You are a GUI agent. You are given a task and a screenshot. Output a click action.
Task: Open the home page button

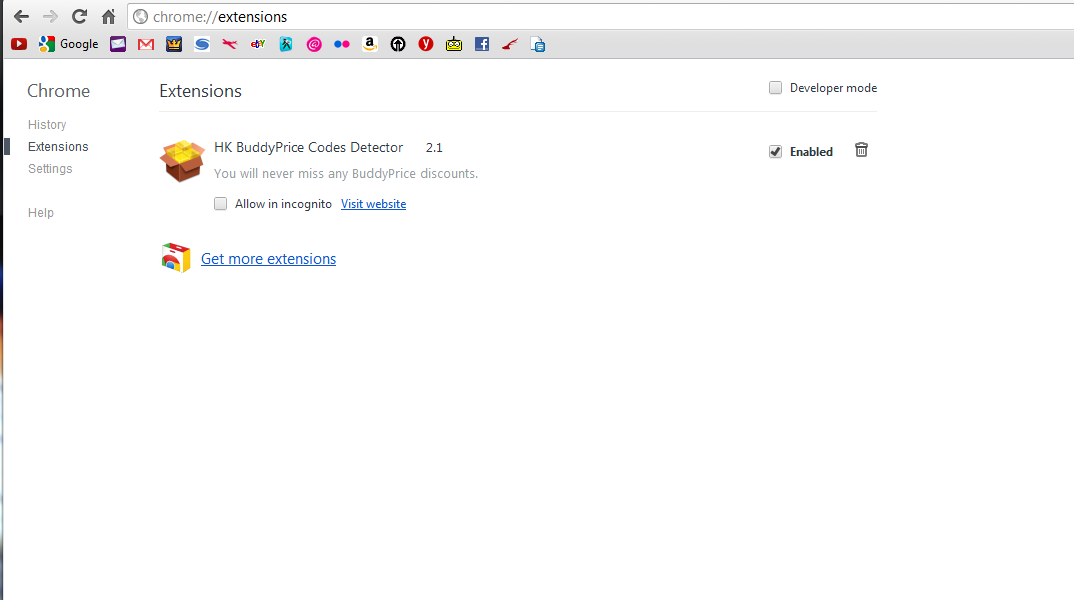[108, 16]
